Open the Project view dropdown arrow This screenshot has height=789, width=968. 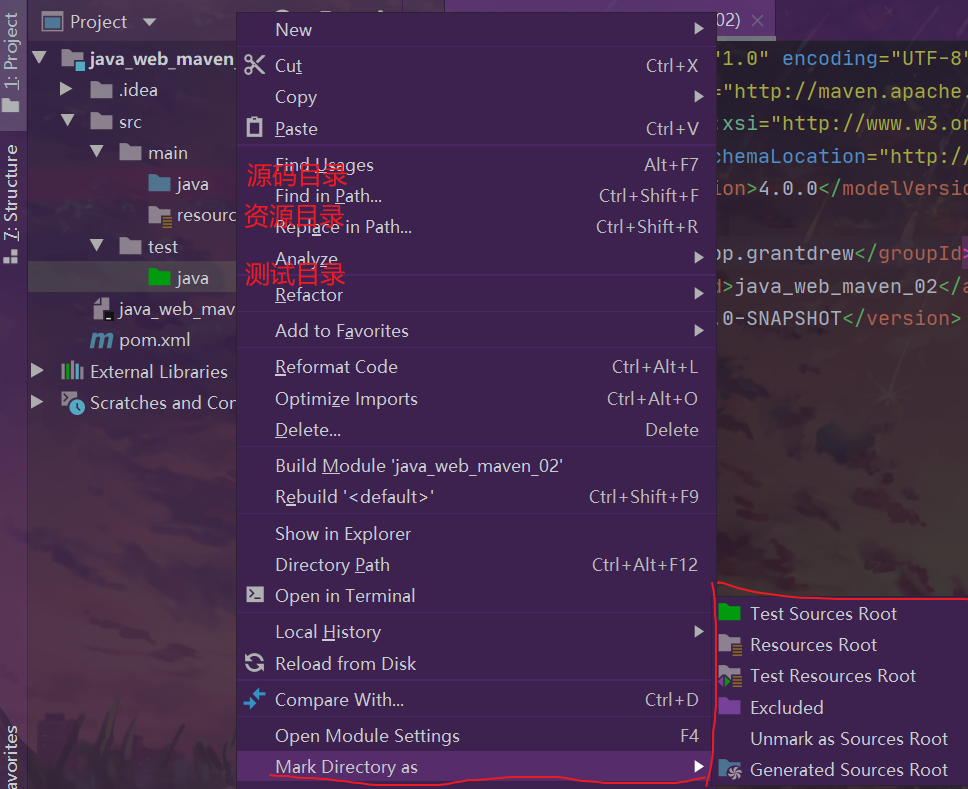coord(149,22)
